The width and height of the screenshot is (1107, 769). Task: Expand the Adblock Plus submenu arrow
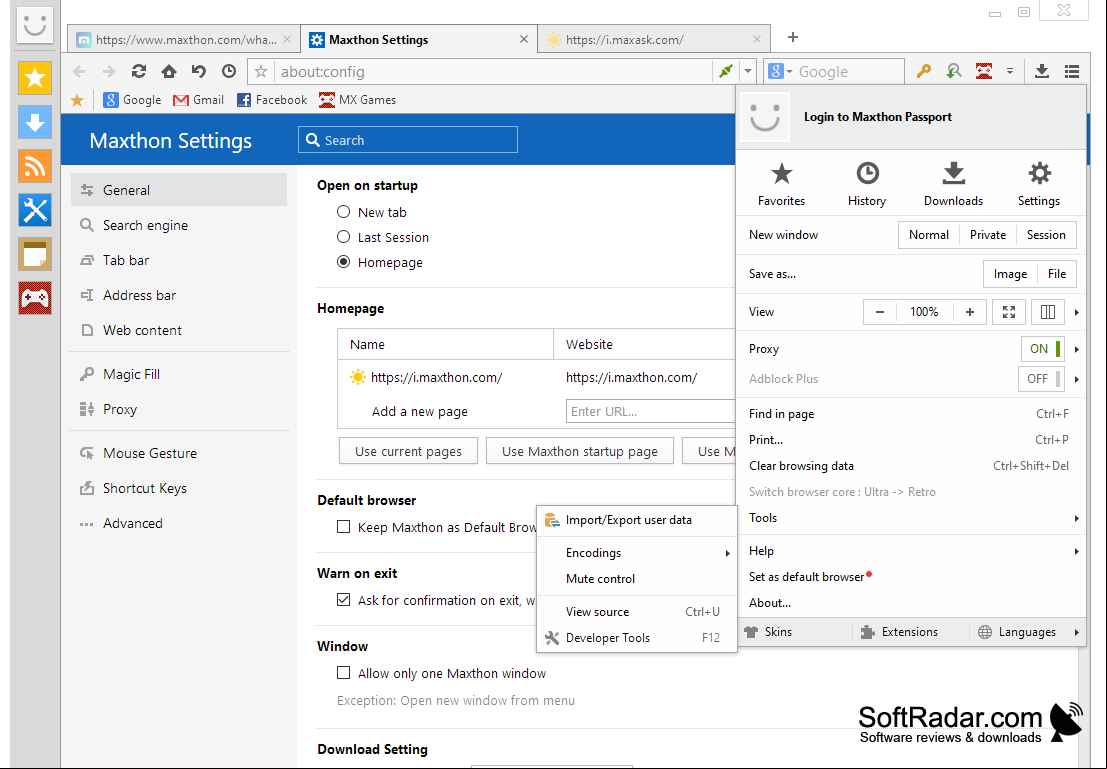1077,379
